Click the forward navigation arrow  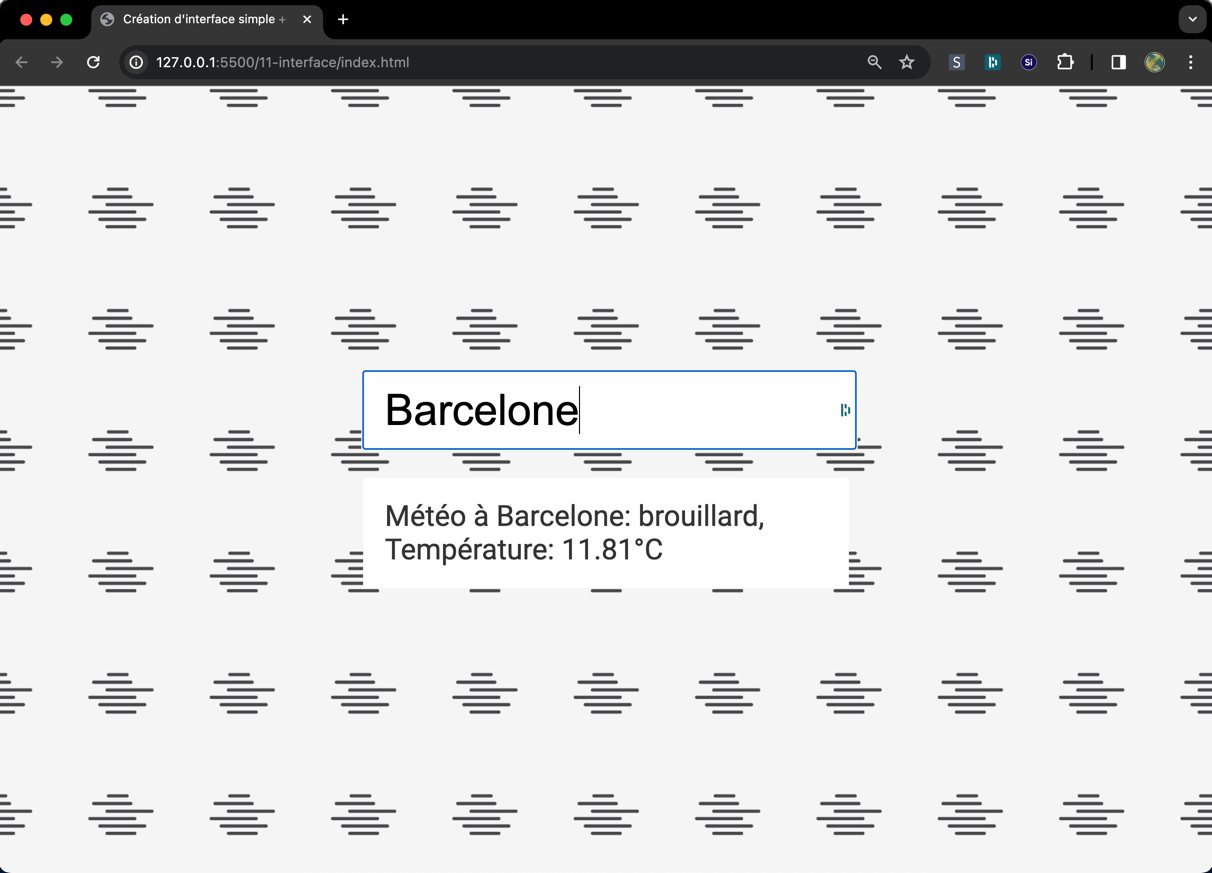point(57,62)
